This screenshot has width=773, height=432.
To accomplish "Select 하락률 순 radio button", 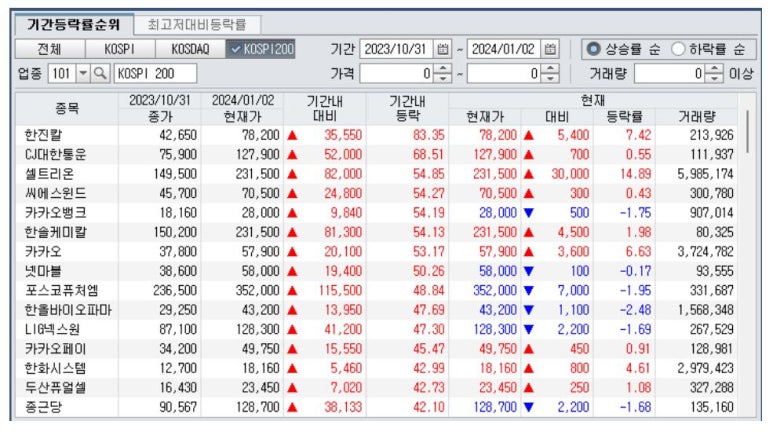I will [x=678, y=49].
